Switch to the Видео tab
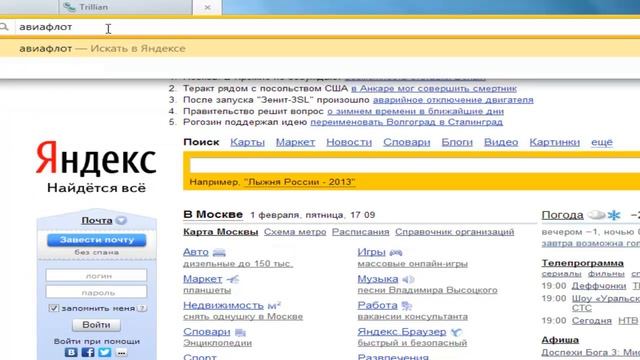Image resolution: width=640 pixels, height=360 pixels. pos(501,142)
